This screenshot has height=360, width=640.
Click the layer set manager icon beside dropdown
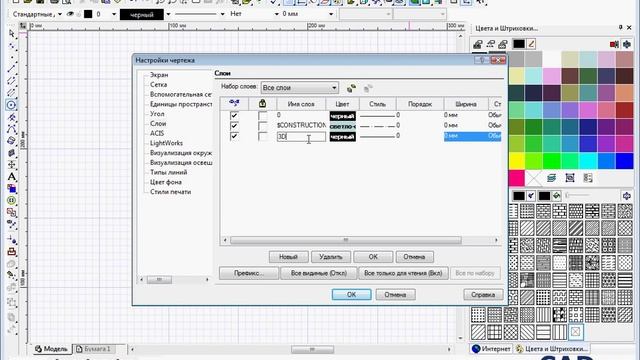tap(351, 88)
